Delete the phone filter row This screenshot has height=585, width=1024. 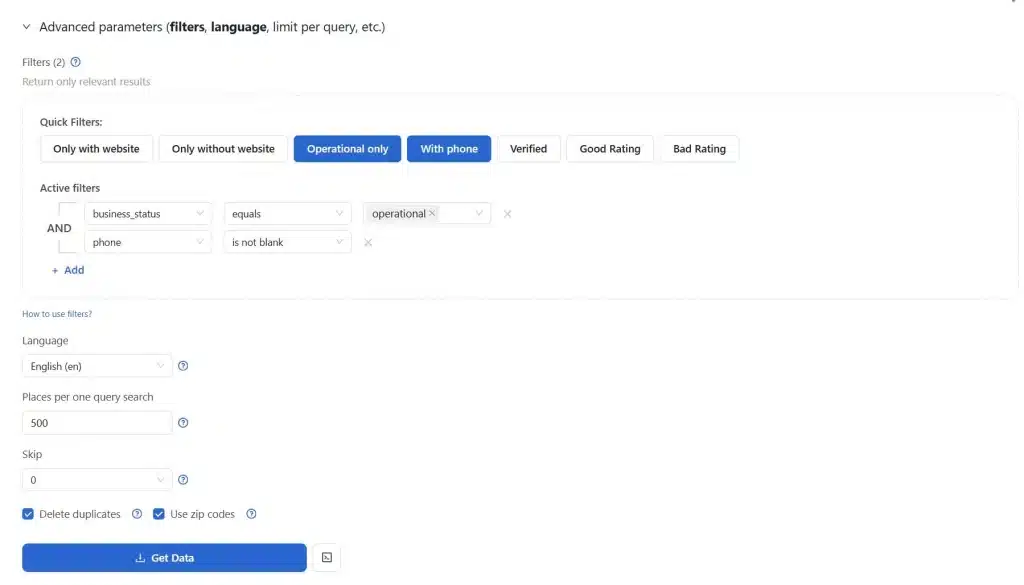click(368, 242)
